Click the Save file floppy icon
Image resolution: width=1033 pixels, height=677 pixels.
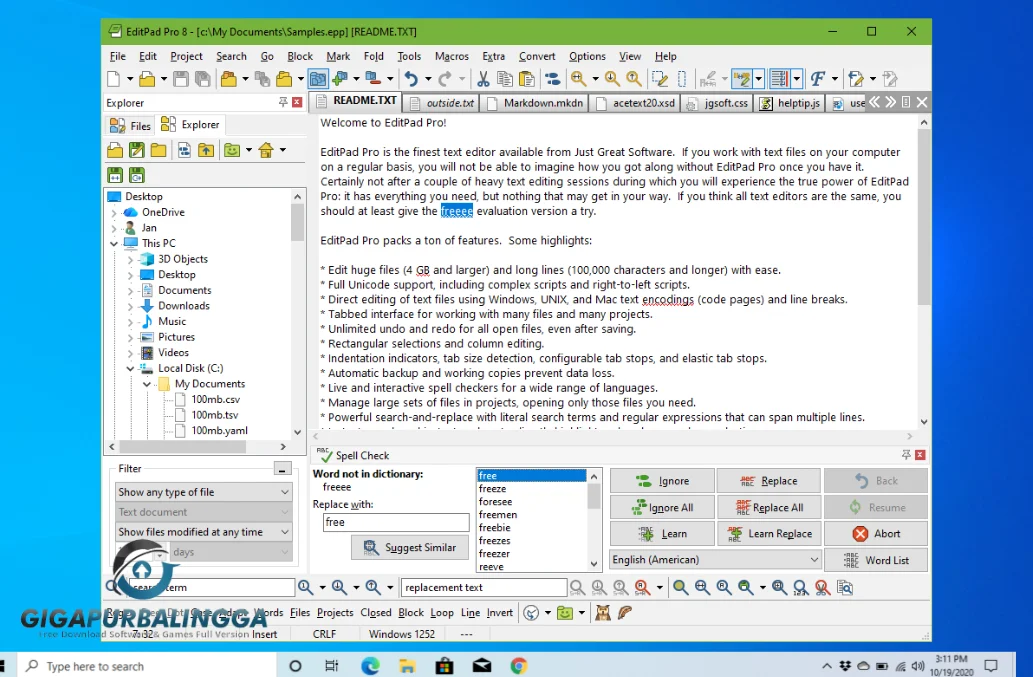click(x=181, y=80)
